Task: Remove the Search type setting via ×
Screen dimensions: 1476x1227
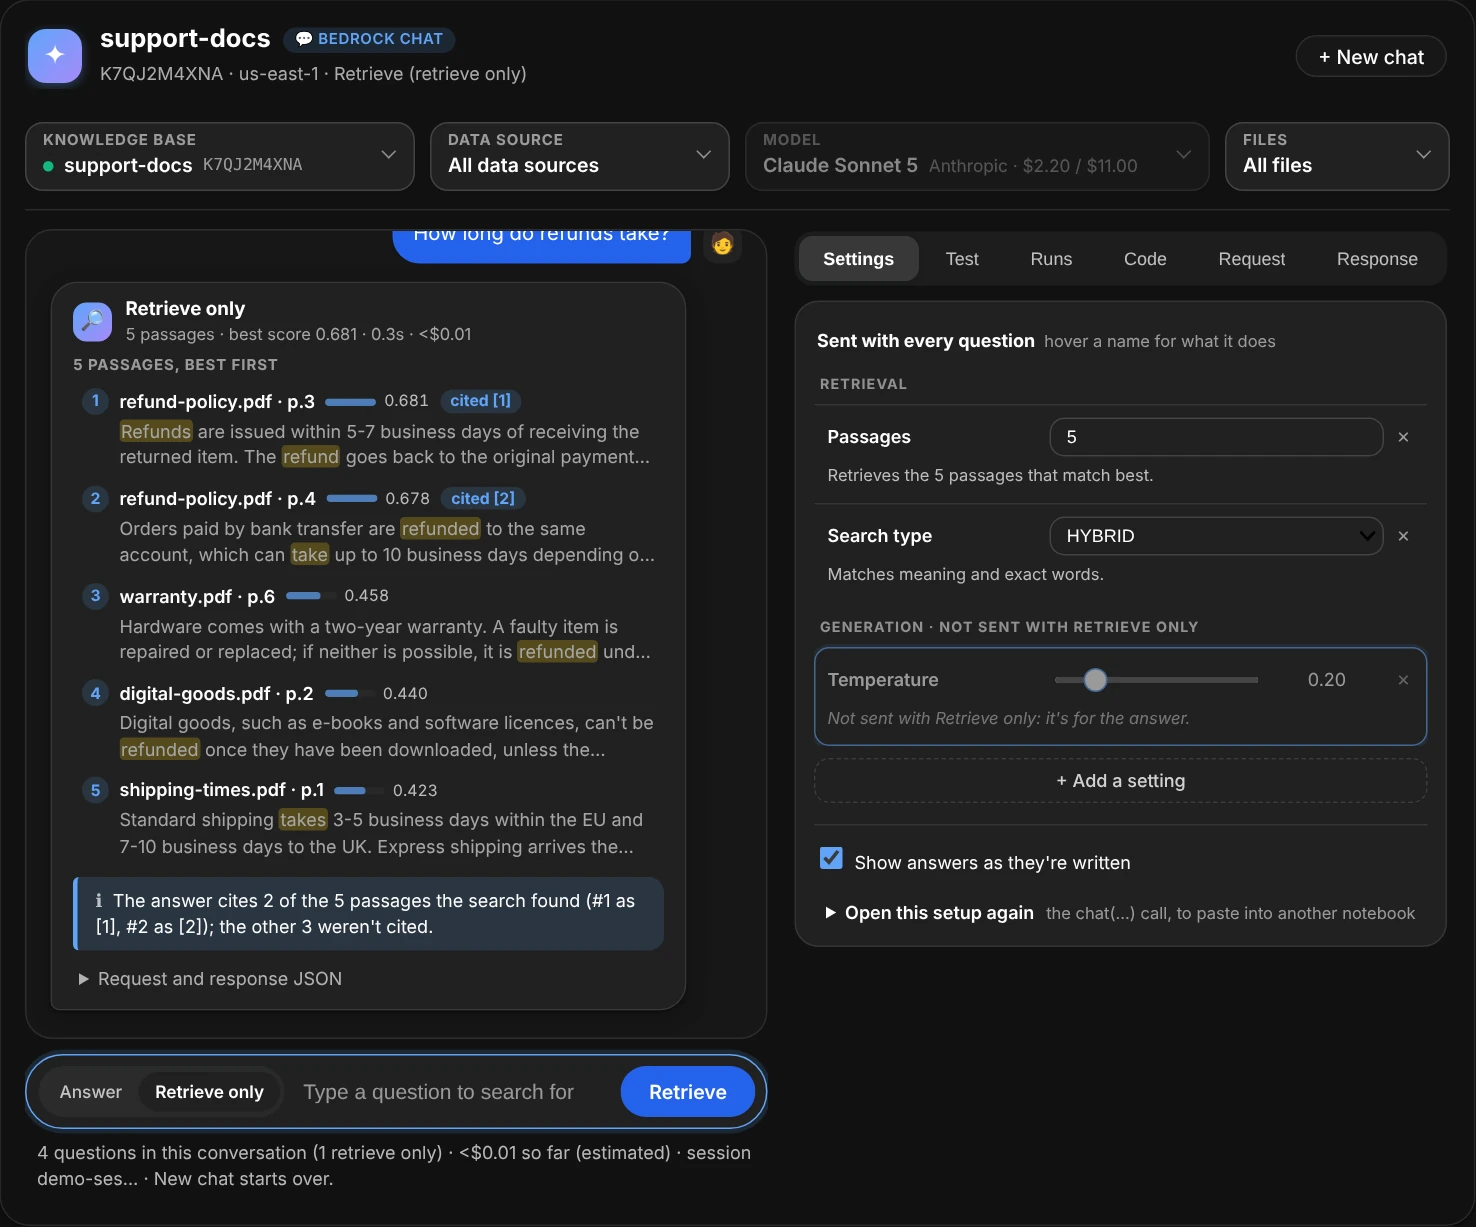Action: click(x=1403, y=536)
